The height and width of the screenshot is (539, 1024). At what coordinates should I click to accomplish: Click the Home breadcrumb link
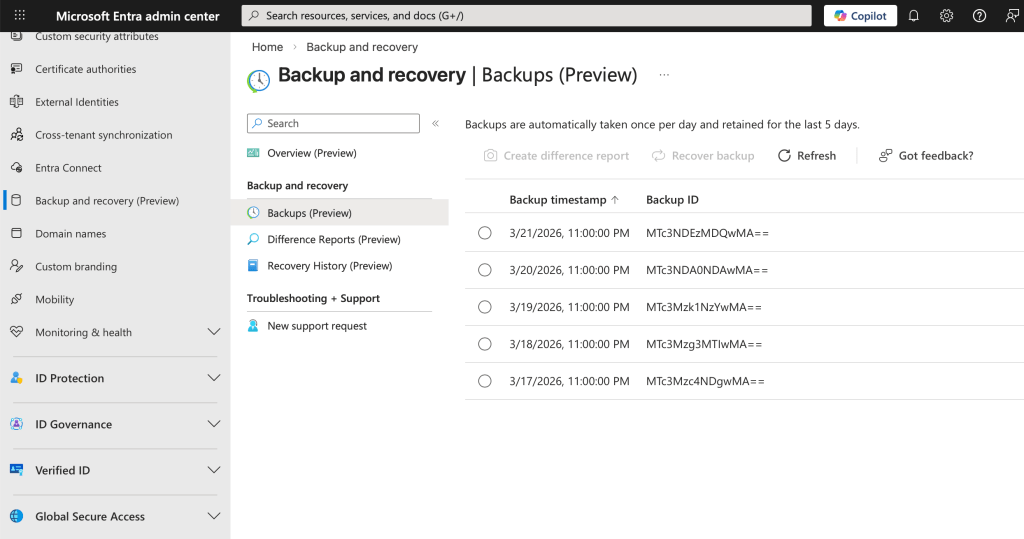click(x=267, y=47)
